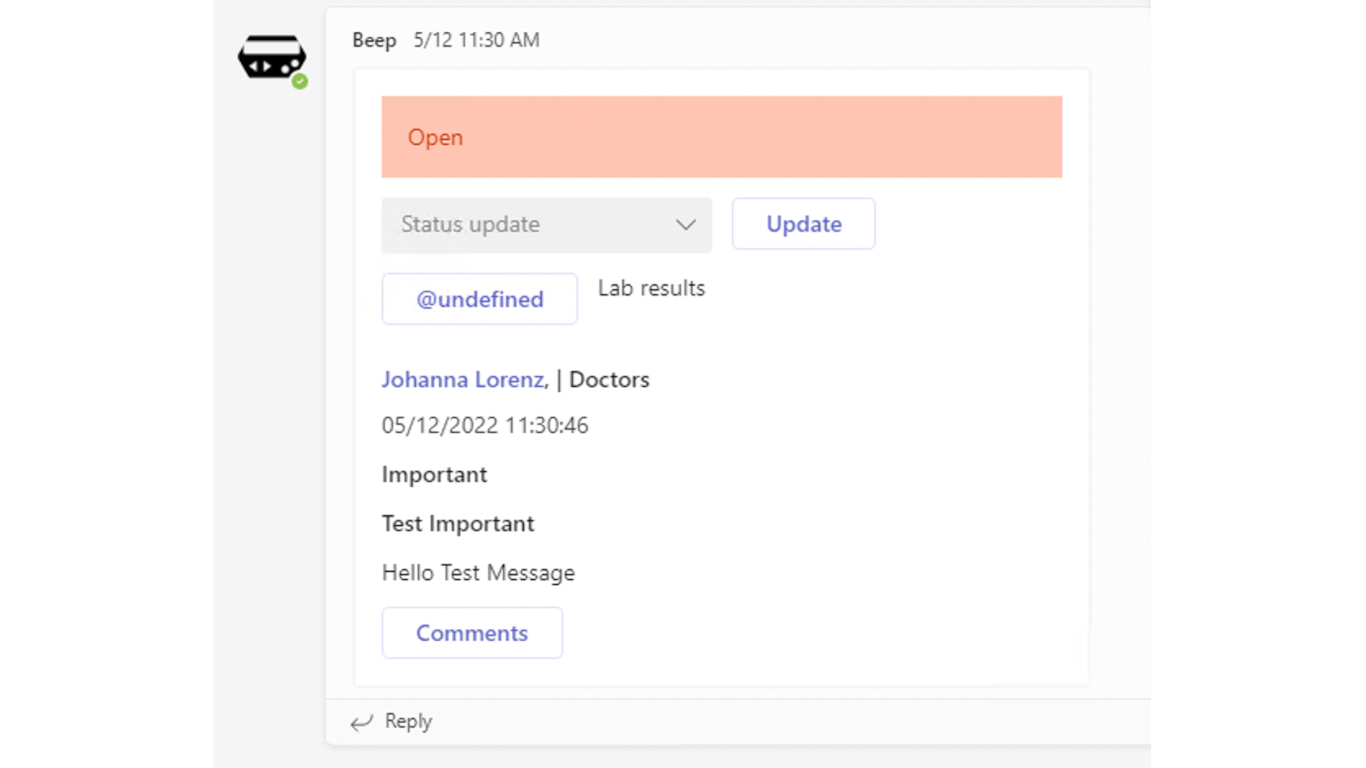Click the 5/12 11:30 AM message timestamp
The image size is (1366, 768).
point(476,41)
